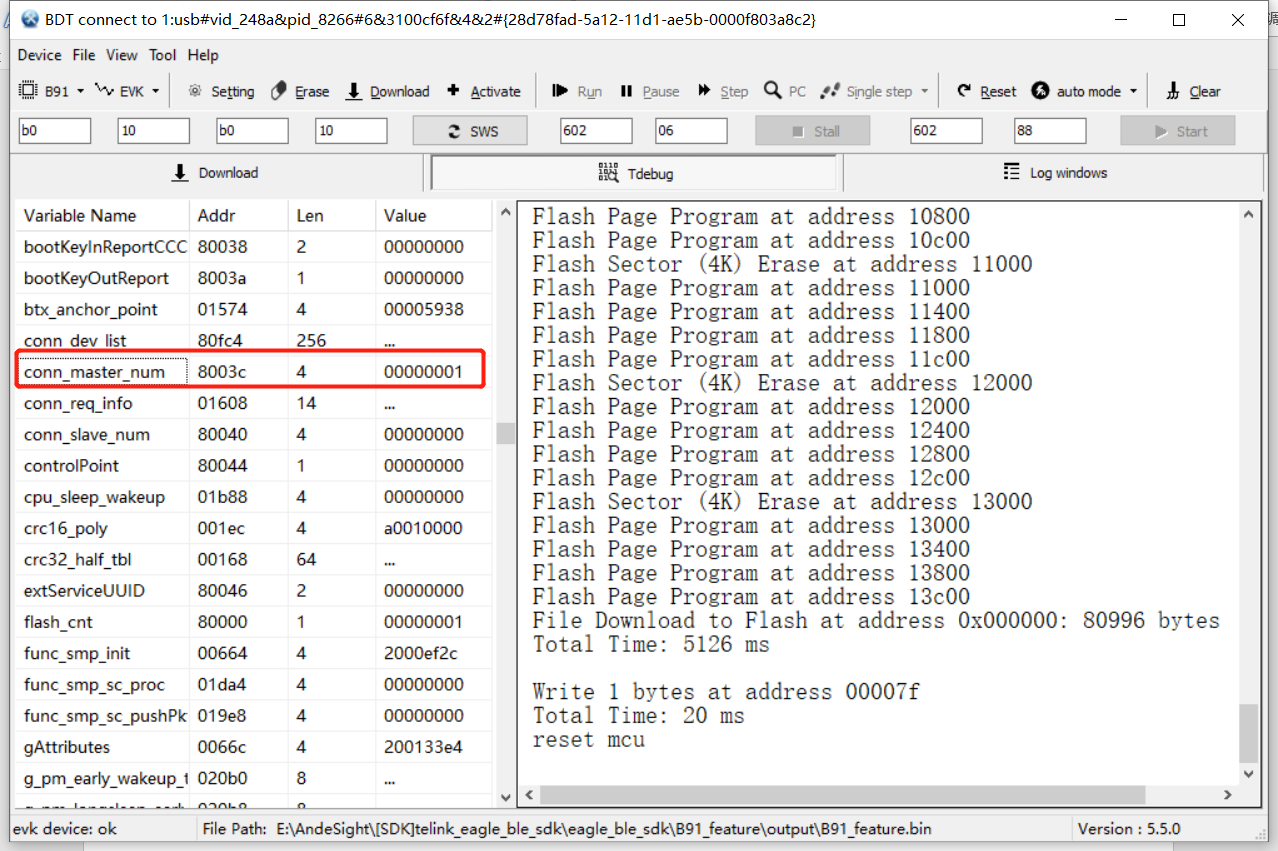1278x851 pixels.
Task: Click the Single step tool
Action: tap(867, 91)
